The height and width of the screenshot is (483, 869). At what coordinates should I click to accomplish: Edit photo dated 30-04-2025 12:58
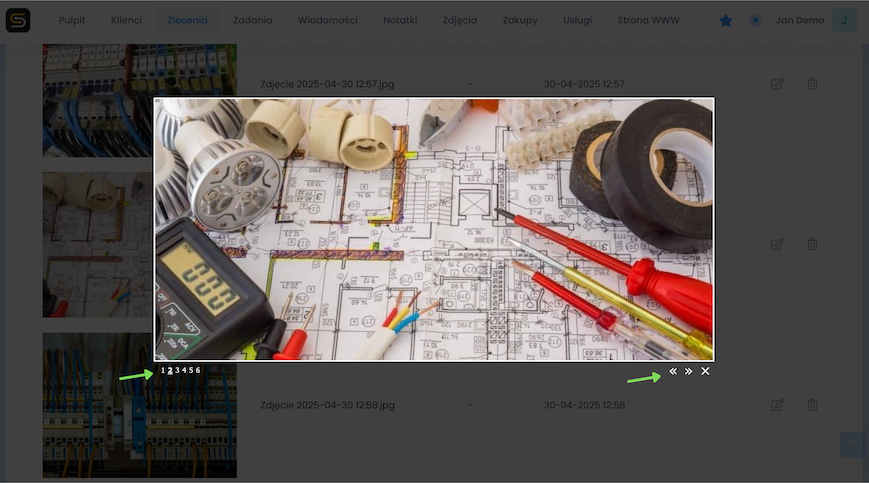click(x=778, y=405)
